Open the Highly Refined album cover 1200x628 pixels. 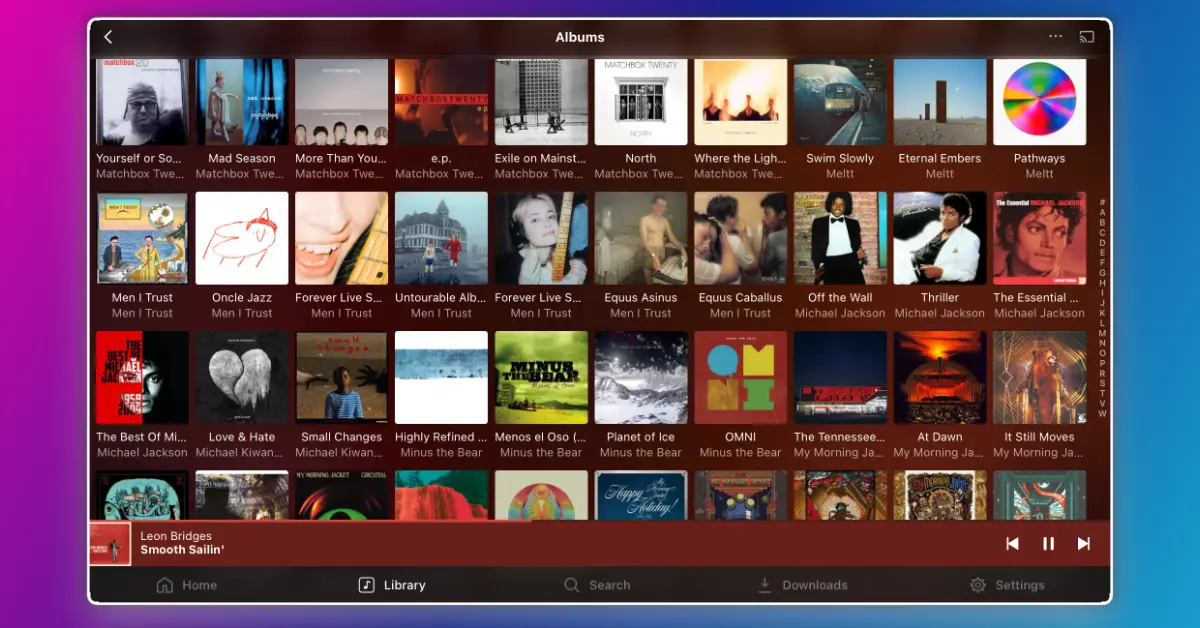(x=441, y=377)
